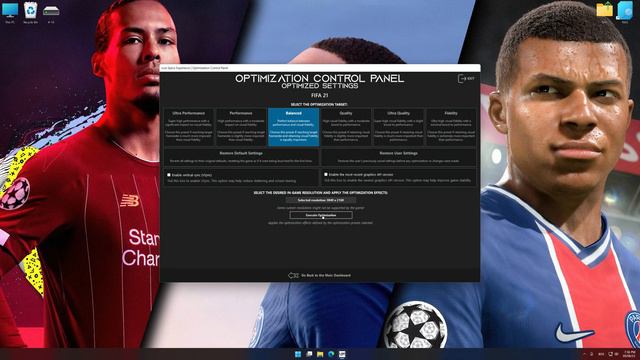Open the blue file icon at desktop corner
The image size is (640, 360).
point(624,10)
